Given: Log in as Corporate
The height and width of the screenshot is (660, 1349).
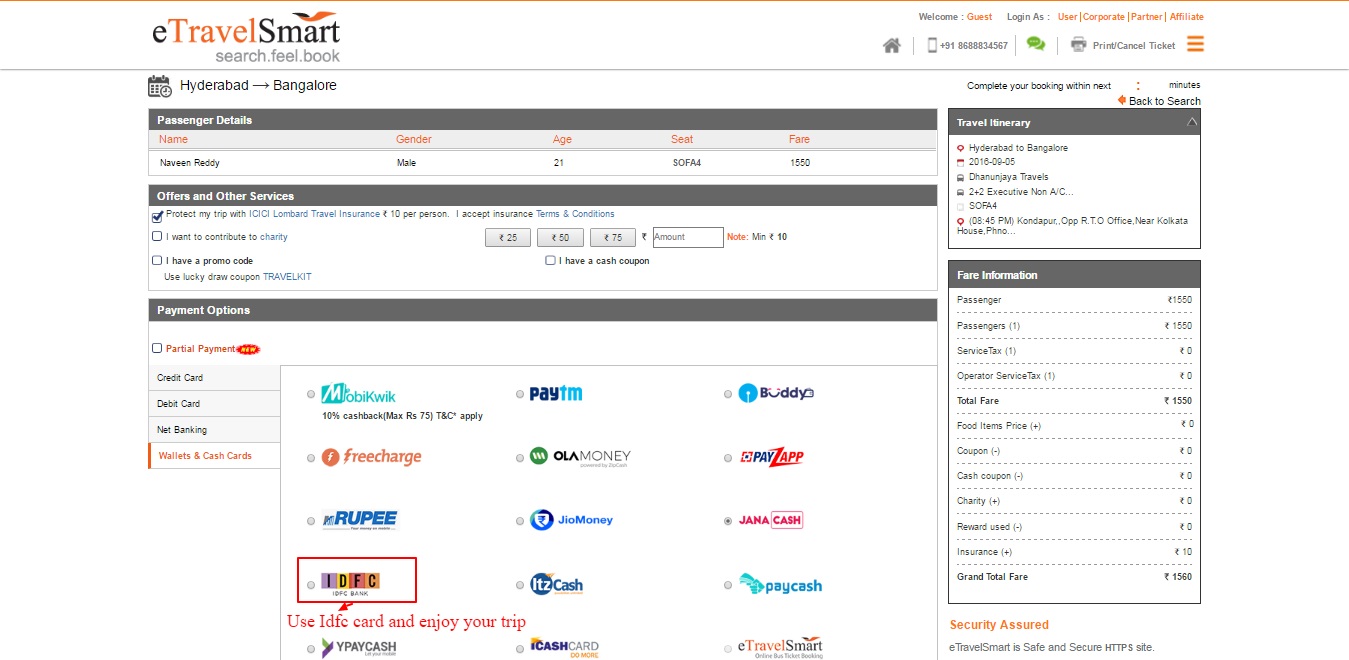Looking at the screenshot, I should point(1104,17).
